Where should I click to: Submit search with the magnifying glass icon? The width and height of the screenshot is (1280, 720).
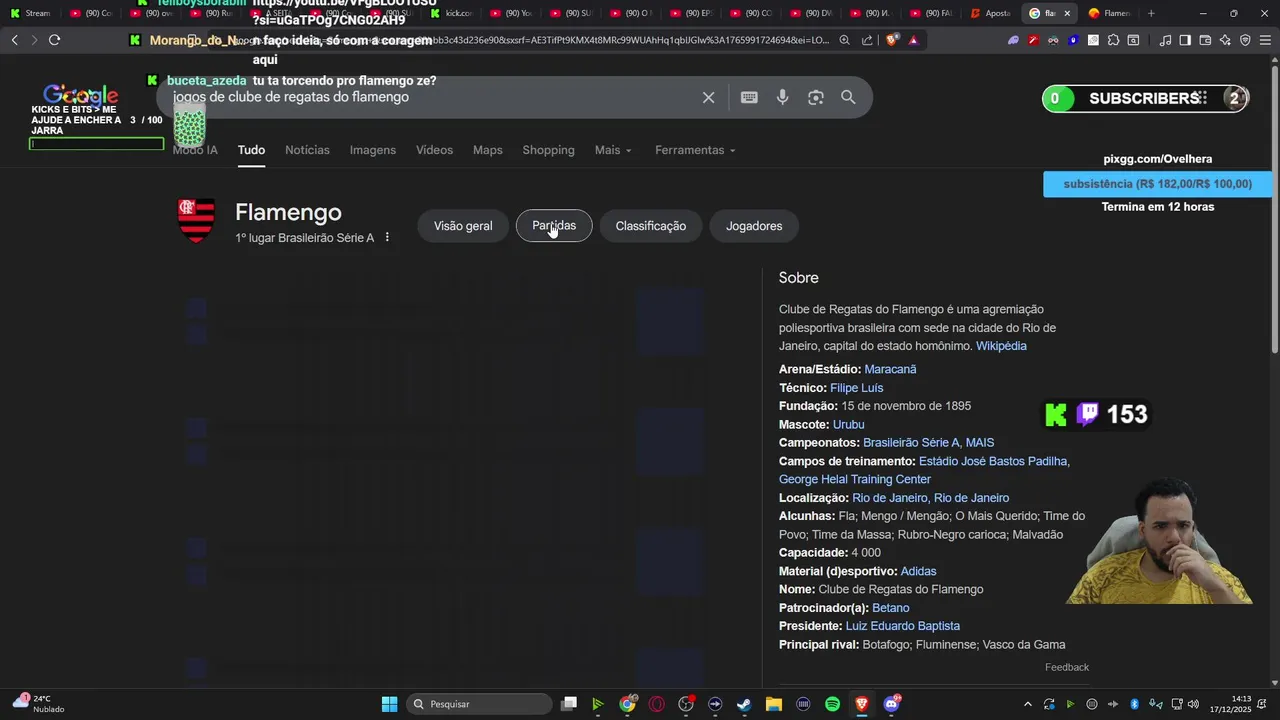(x=848, y=97)
